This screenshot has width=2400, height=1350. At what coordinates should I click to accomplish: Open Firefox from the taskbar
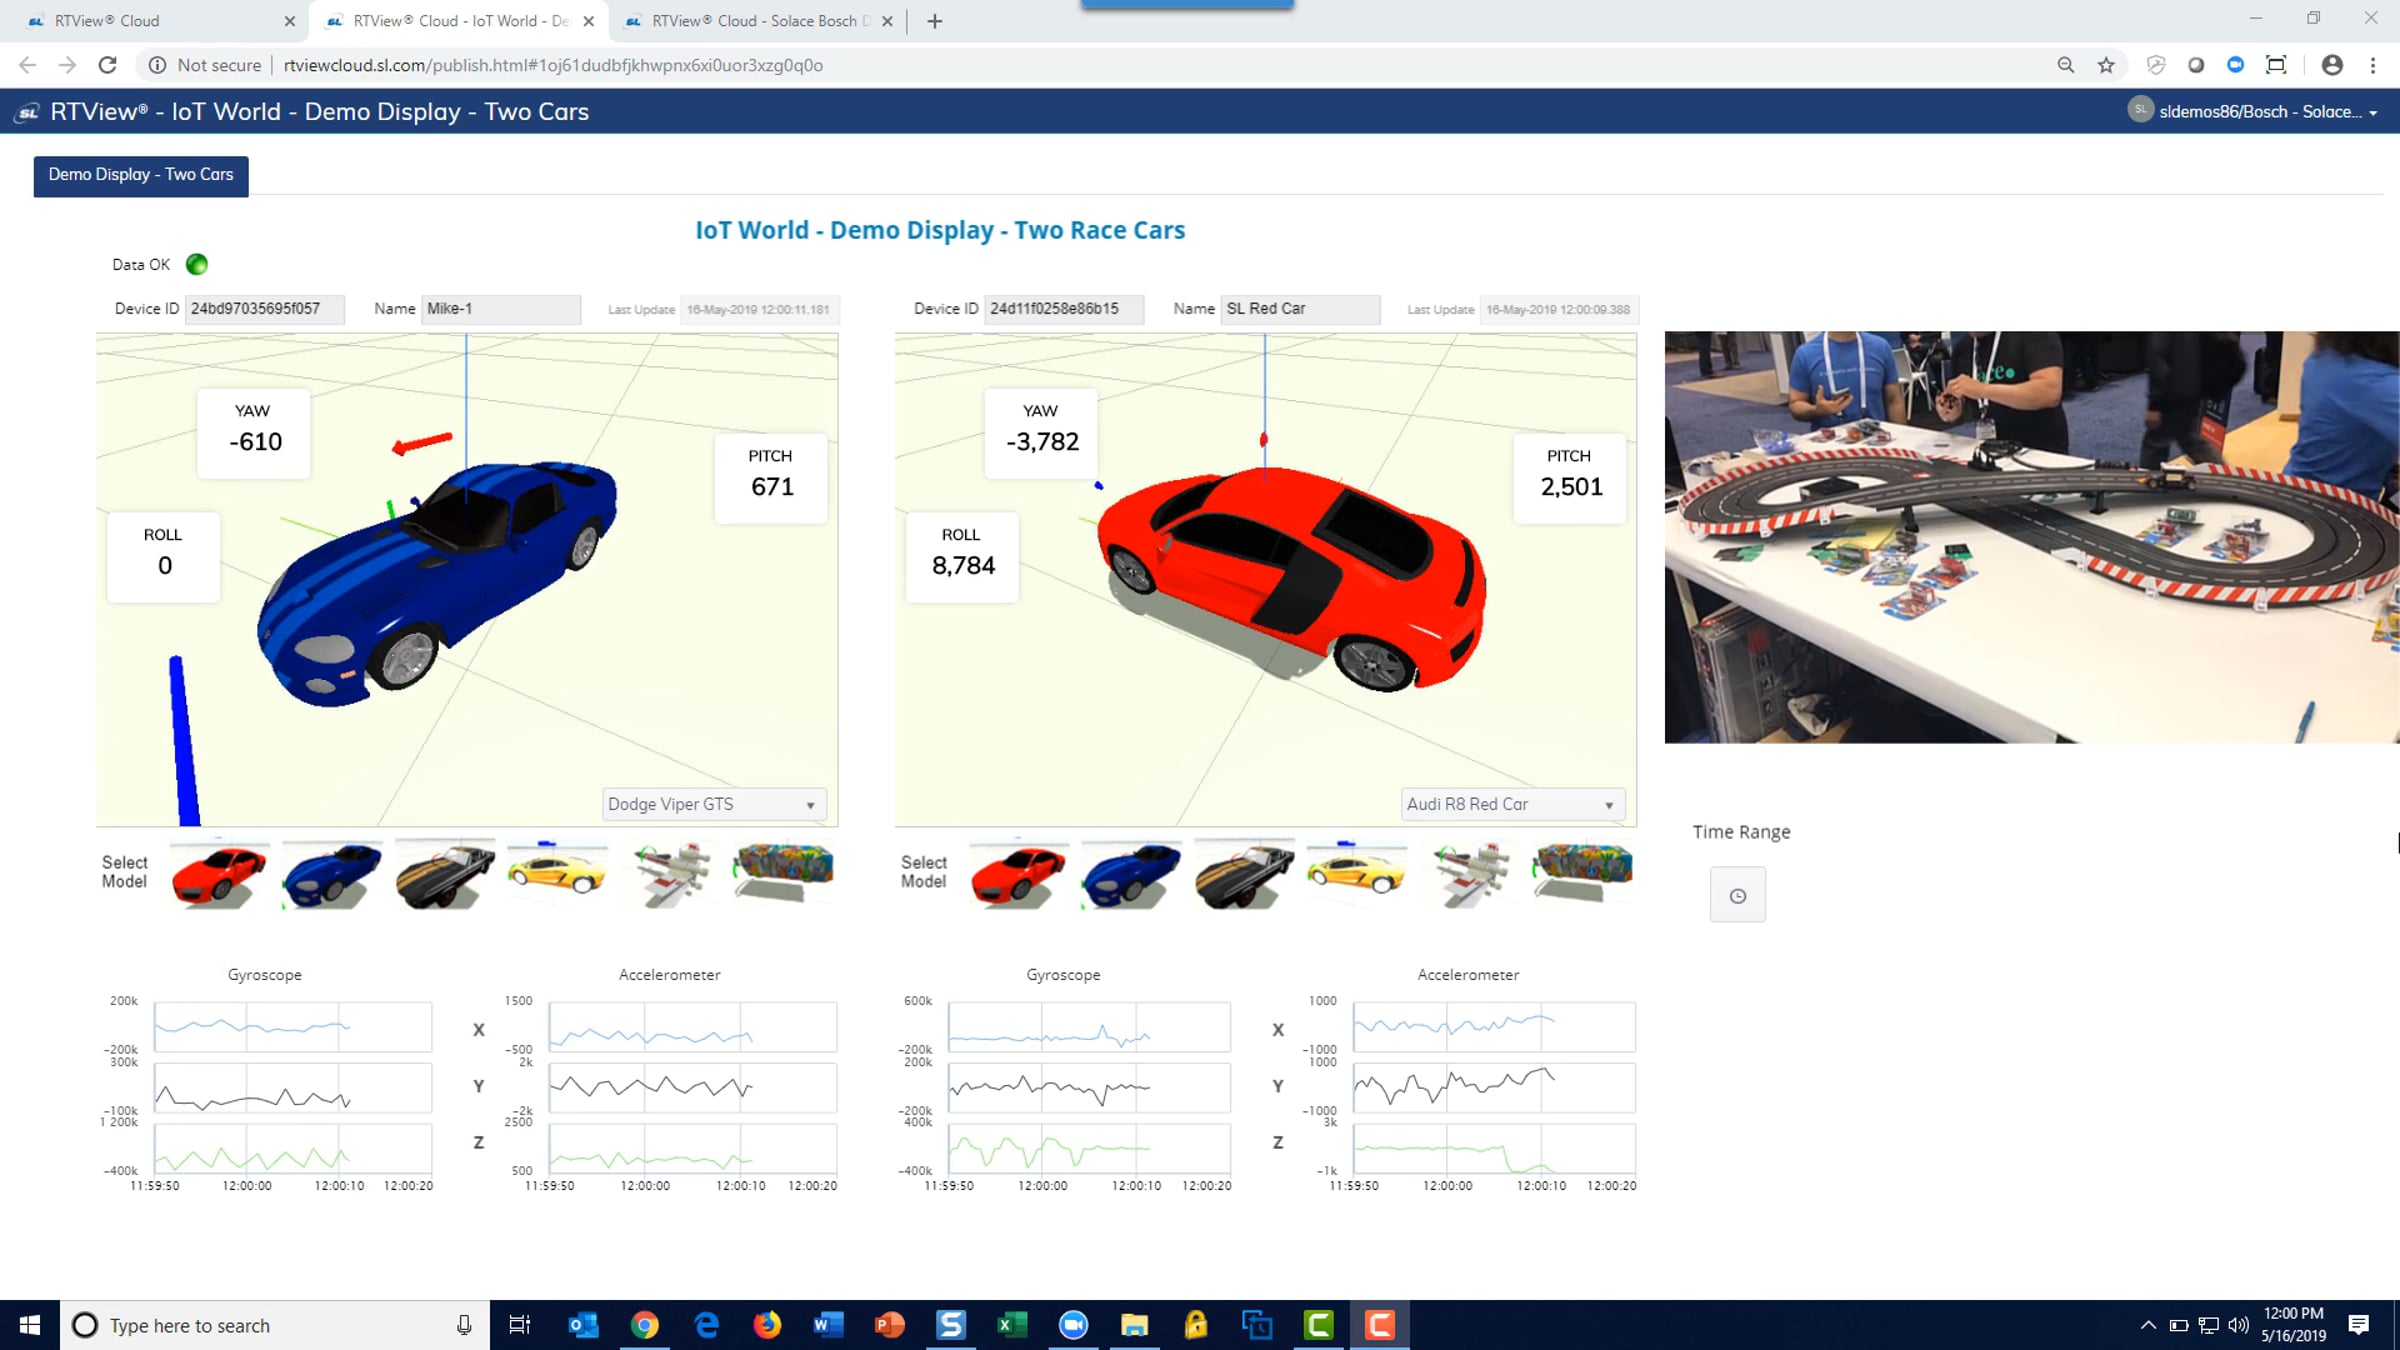767,1325
